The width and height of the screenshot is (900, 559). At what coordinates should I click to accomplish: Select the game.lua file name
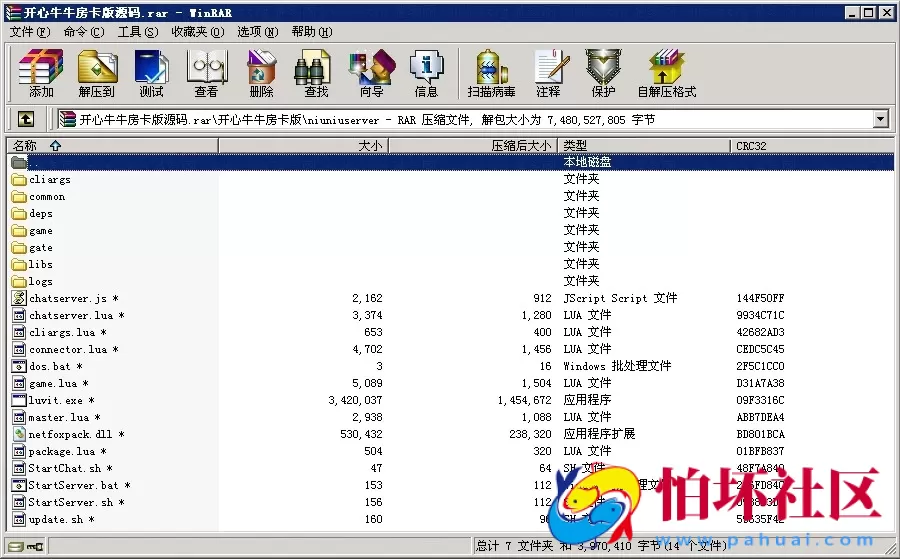59,383
